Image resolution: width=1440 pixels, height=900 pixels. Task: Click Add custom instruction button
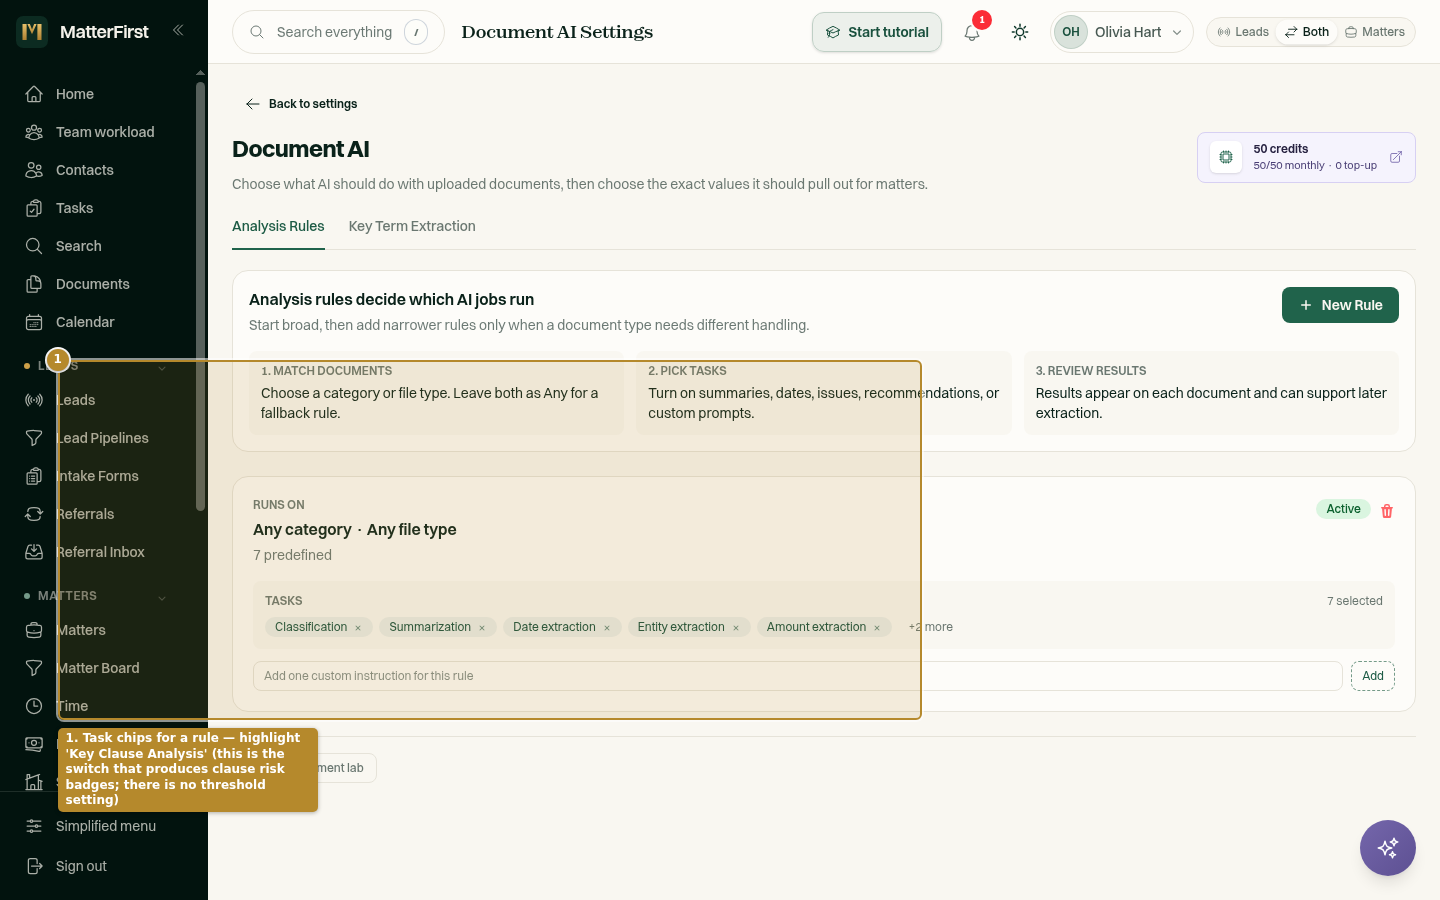(x=1373, y=676)
